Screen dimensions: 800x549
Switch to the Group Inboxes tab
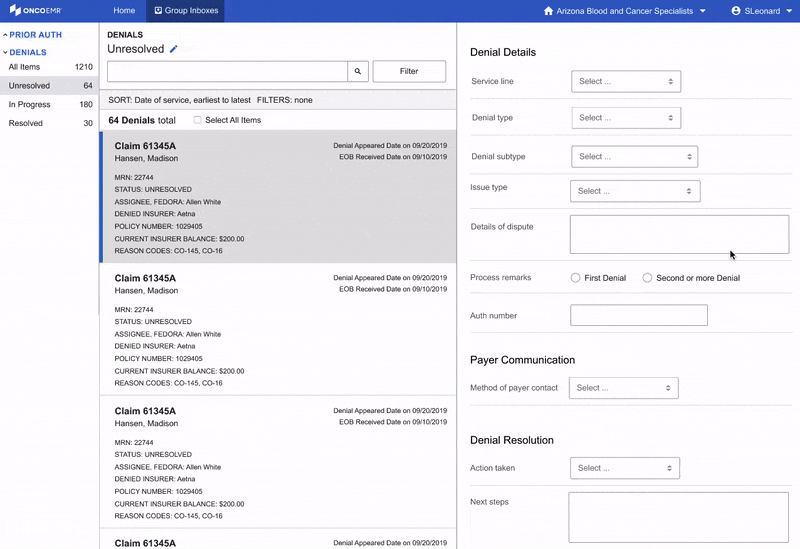click(186, 10)
